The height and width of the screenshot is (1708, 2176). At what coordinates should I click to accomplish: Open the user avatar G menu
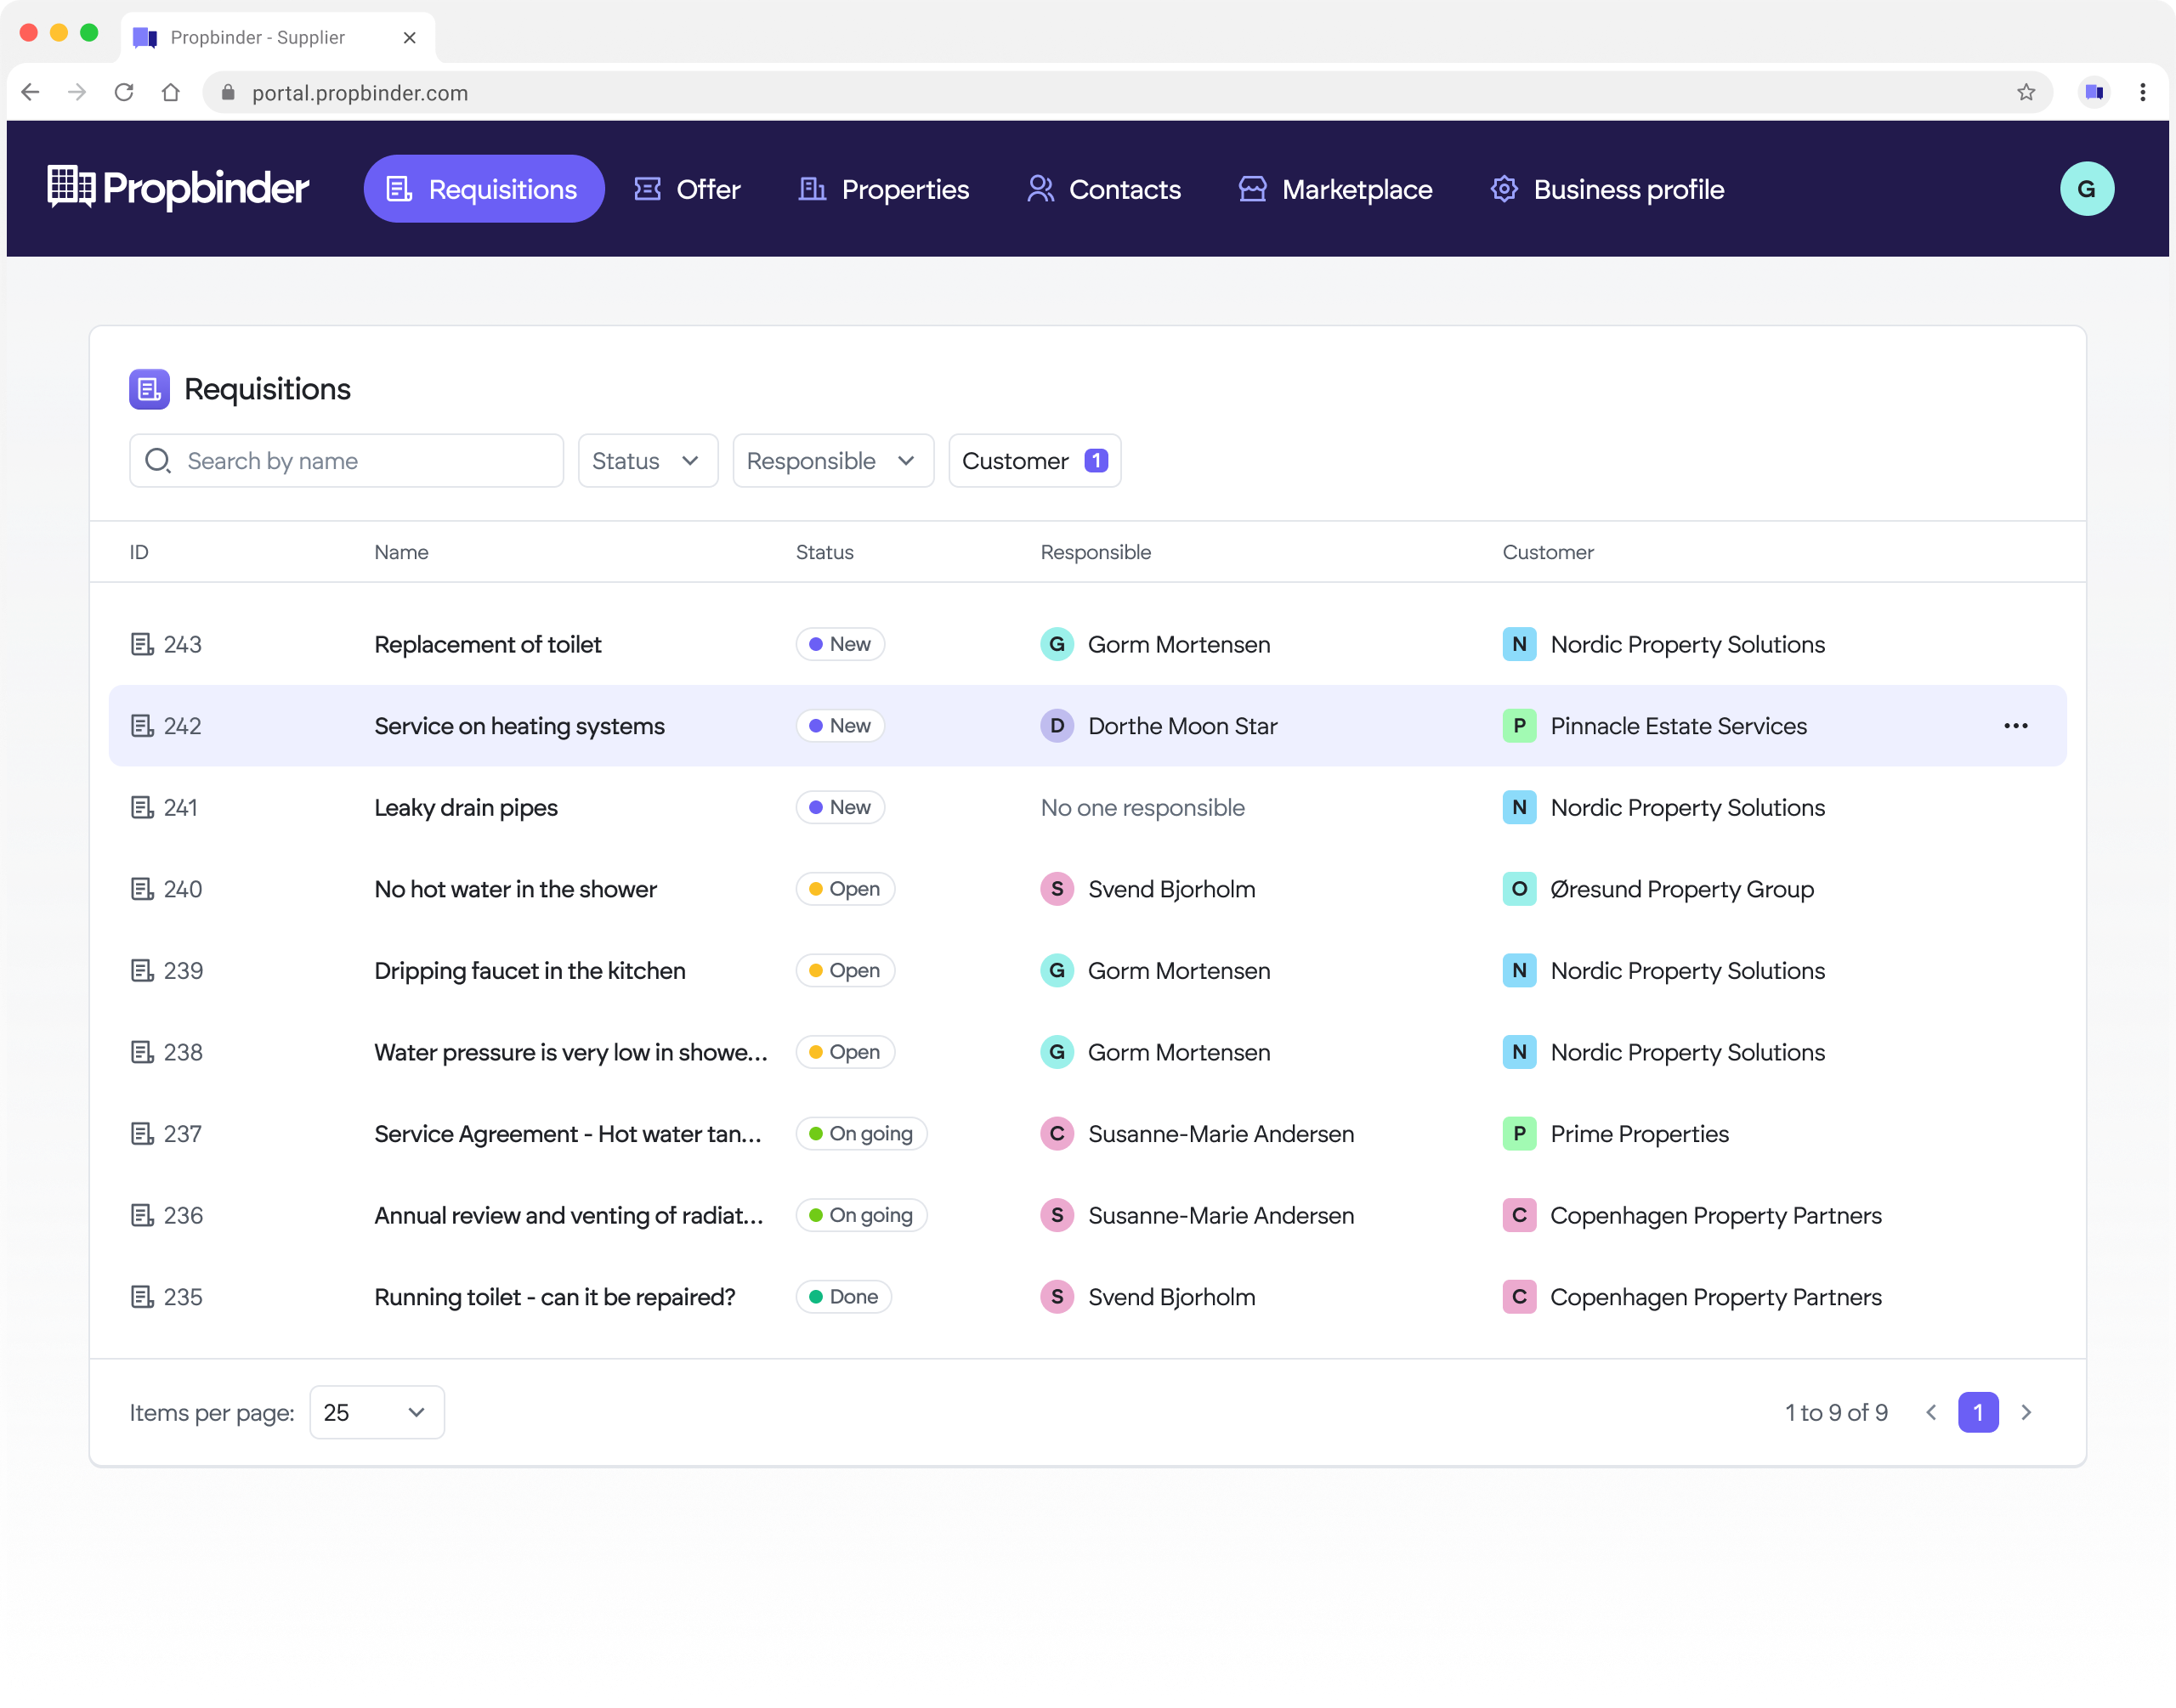(2086, 189)
